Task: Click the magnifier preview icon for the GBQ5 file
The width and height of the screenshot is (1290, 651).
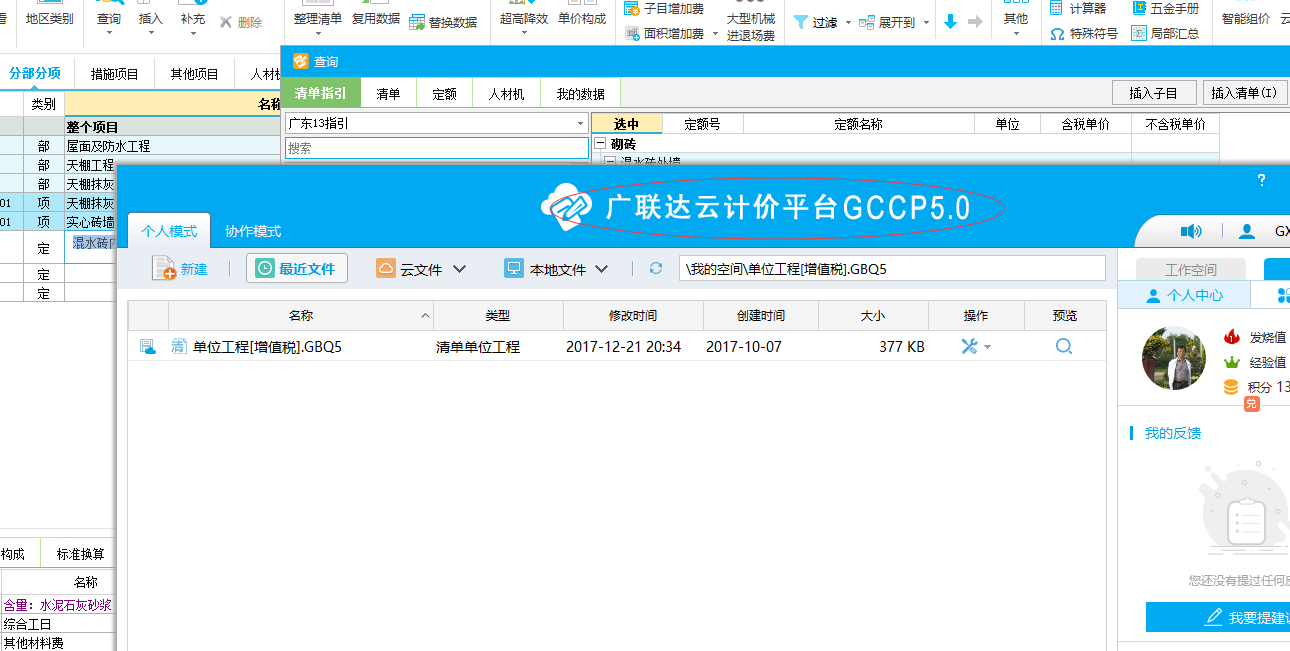Action: [1064, 346]
